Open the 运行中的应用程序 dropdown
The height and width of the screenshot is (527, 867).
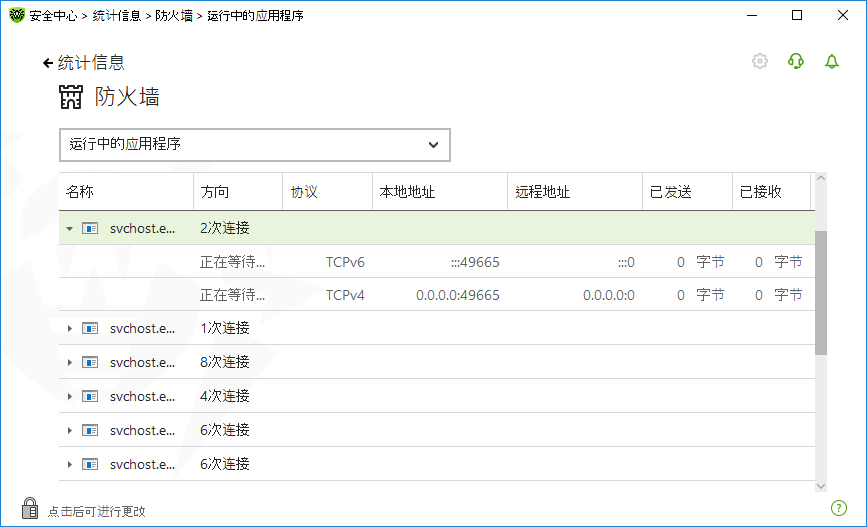(255, 144)
